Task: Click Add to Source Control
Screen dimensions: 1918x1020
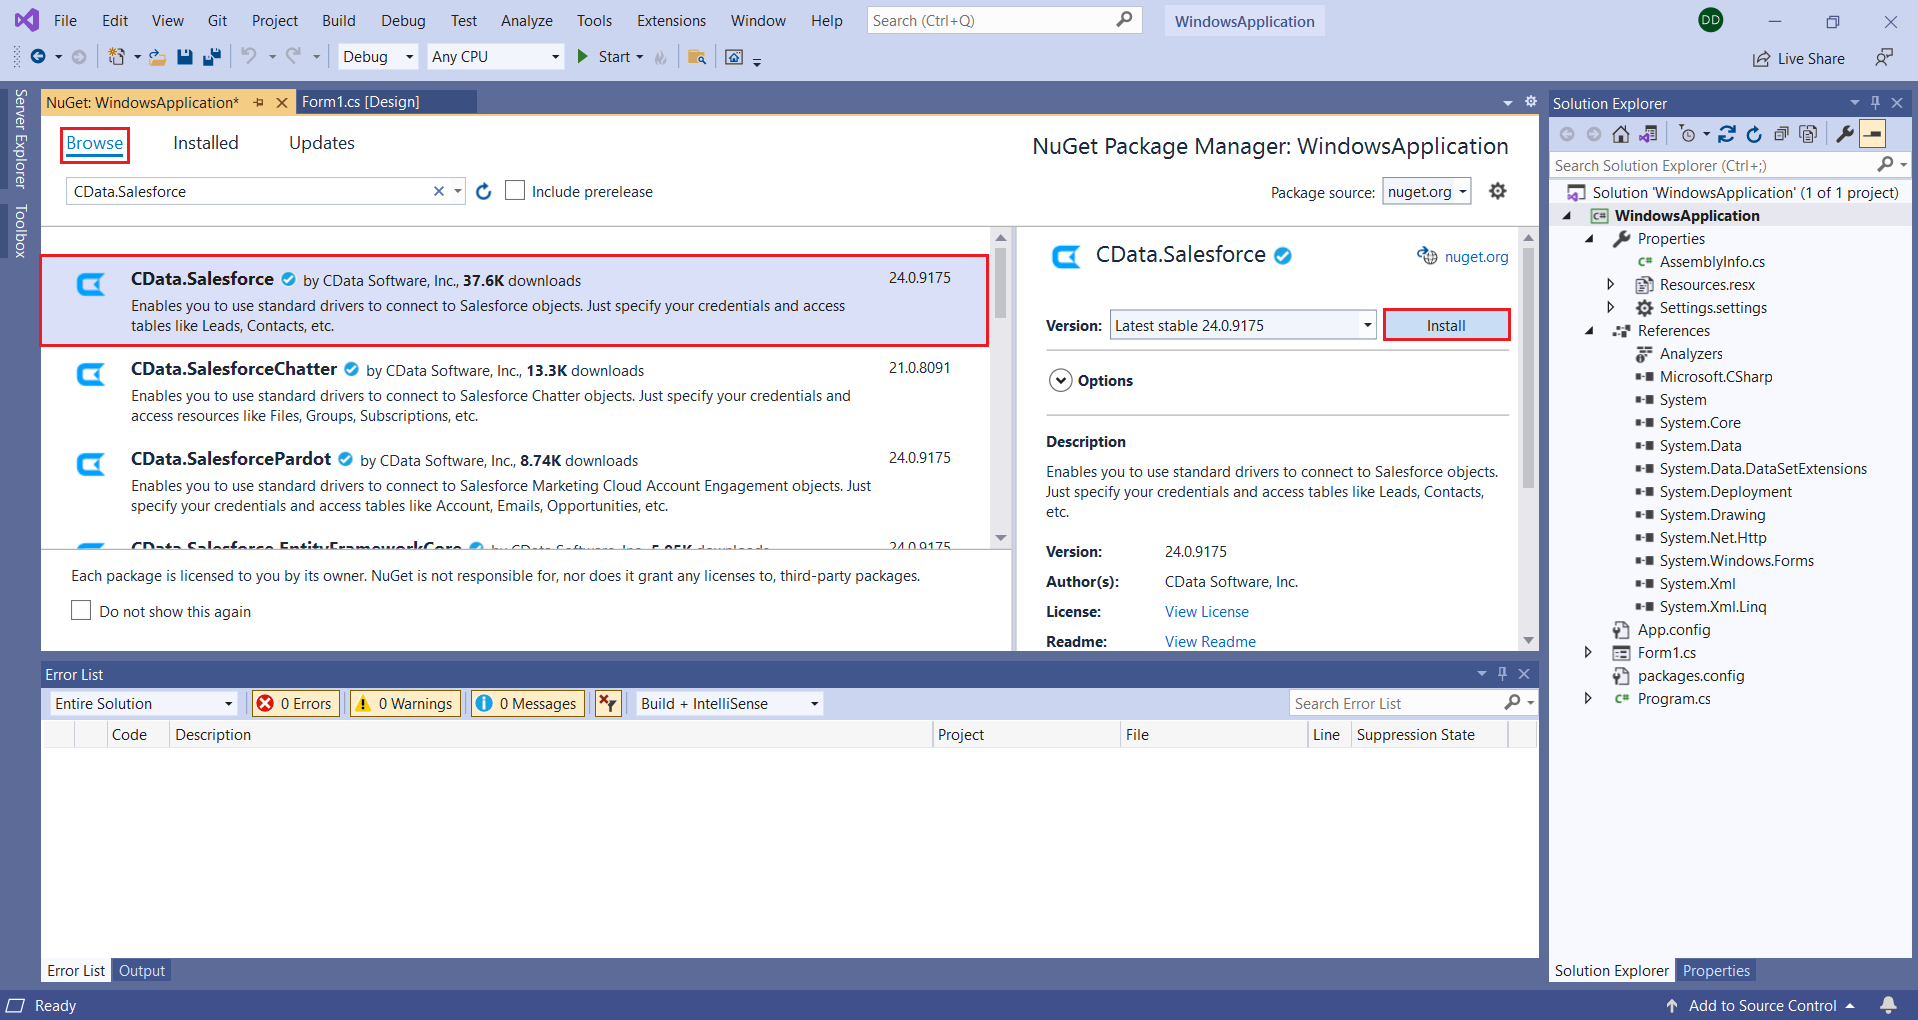Action: (1762, 1005)
